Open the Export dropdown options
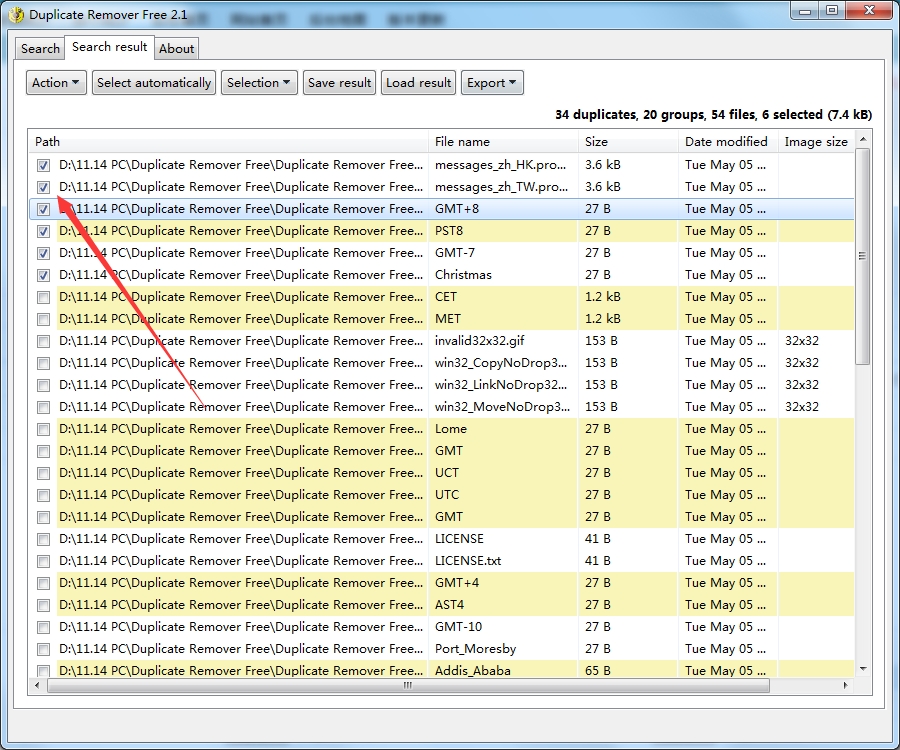Viewport: 900px width, 750px height. (x=492, y=83)
